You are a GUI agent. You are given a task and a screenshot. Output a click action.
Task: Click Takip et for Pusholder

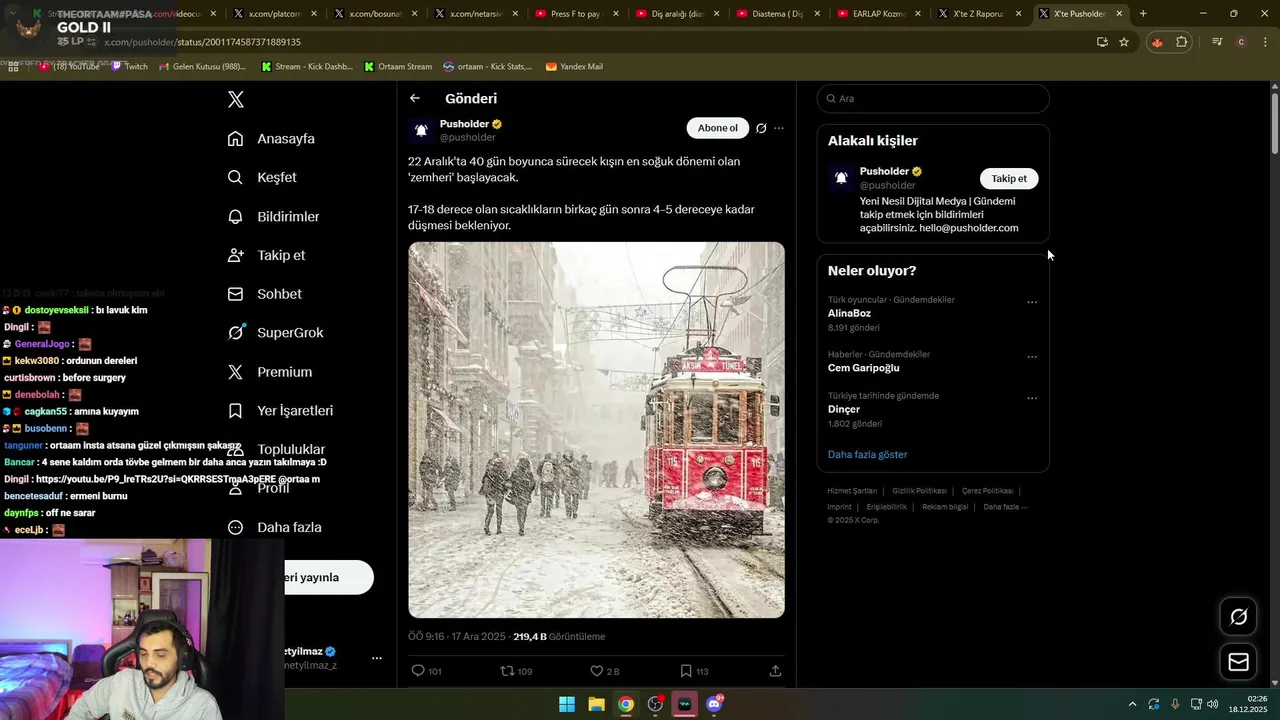point(1009,179)
